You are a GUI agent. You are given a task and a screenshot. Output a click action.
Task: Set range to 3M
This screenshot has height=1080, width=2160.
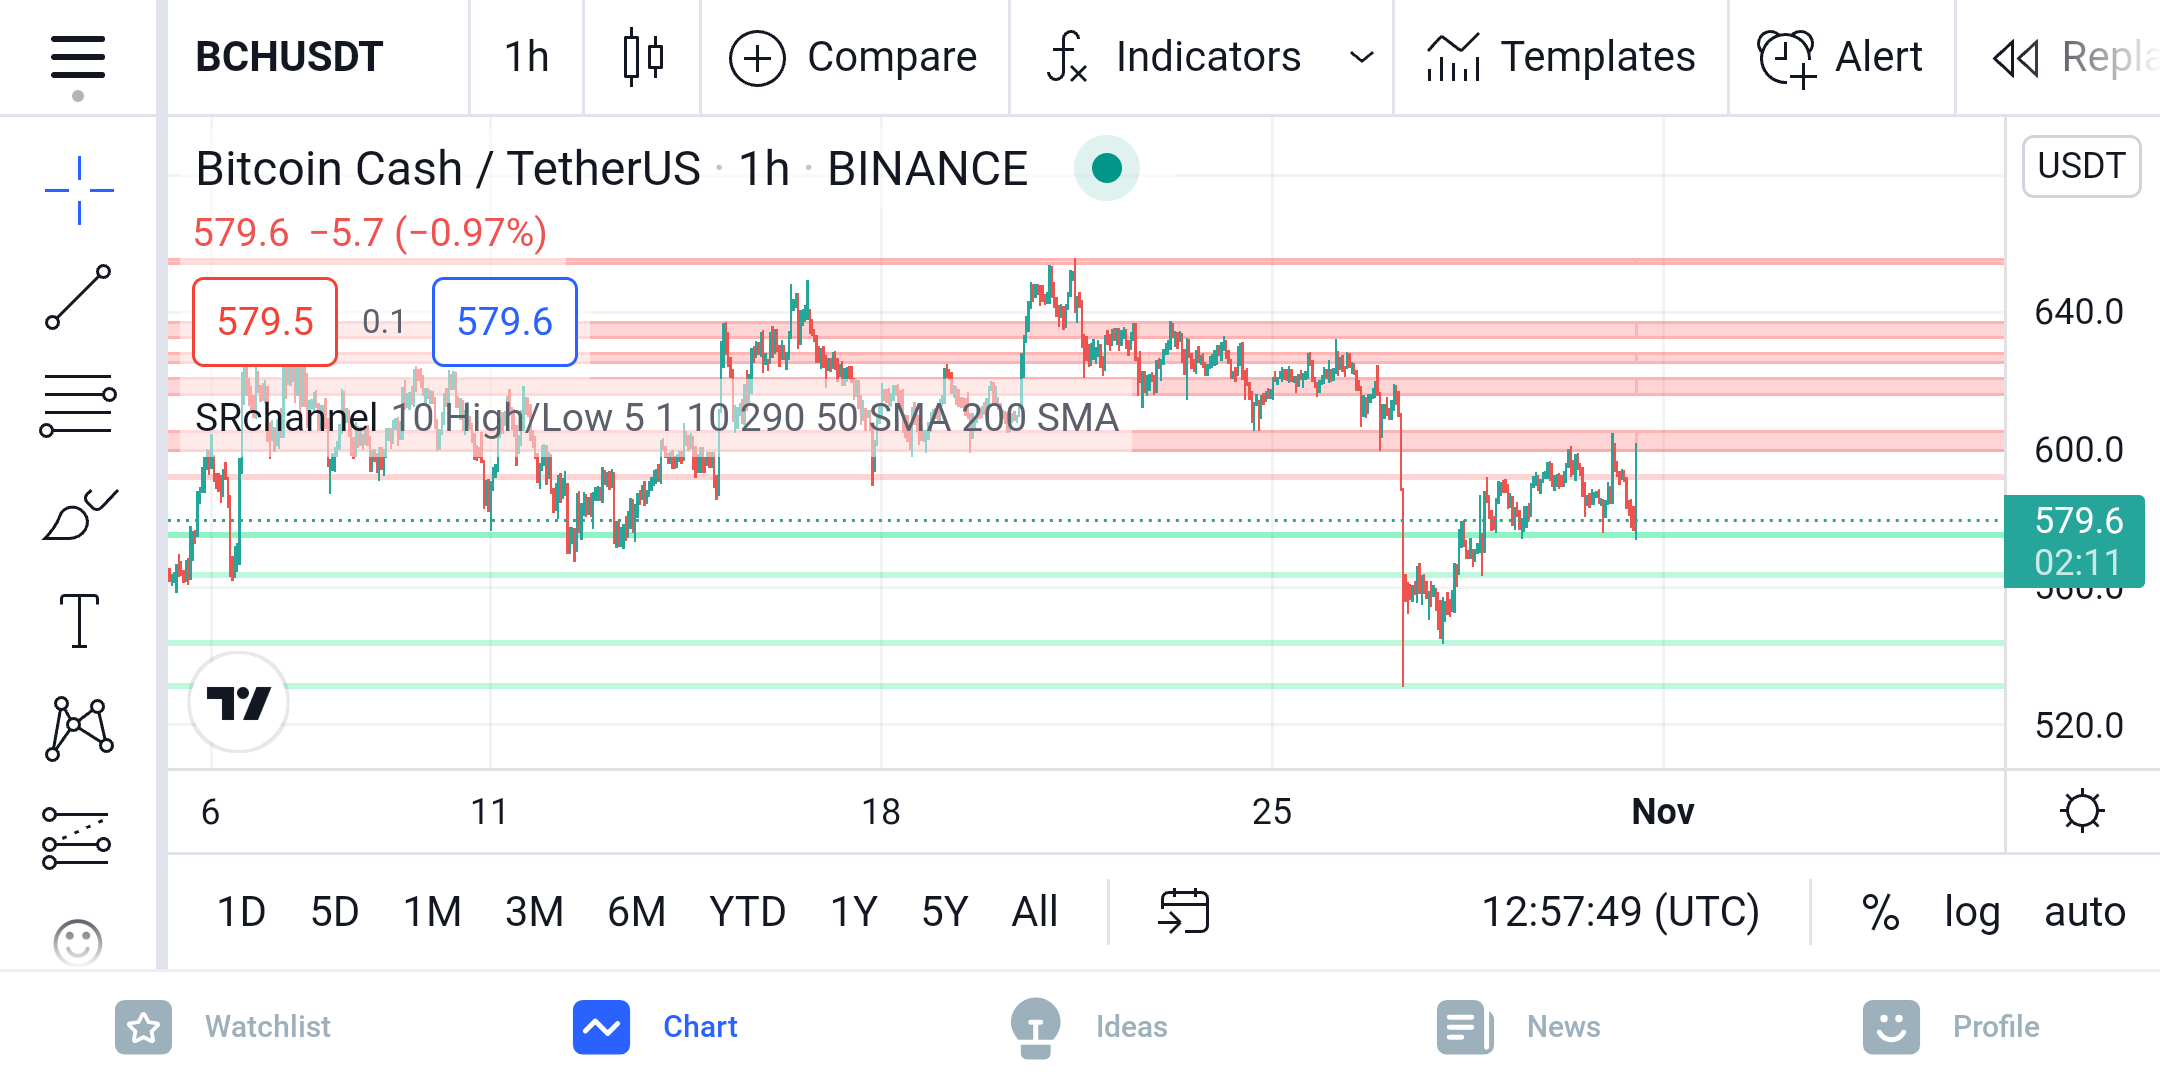pos(534,912)
